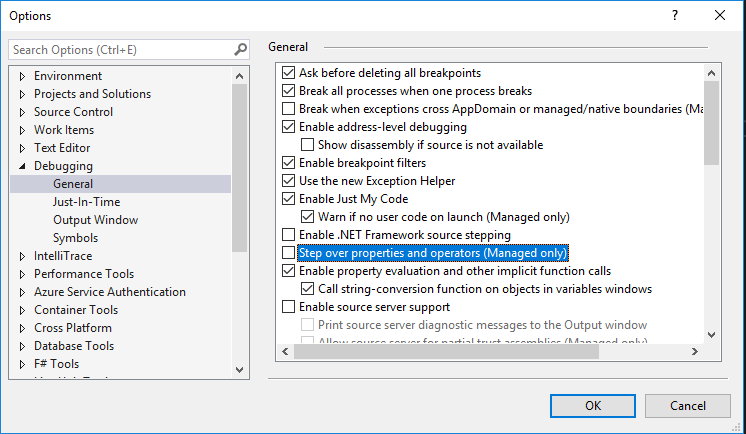Expand Performance Tools node arrow

pyautogui.click(x=22, y=275)
